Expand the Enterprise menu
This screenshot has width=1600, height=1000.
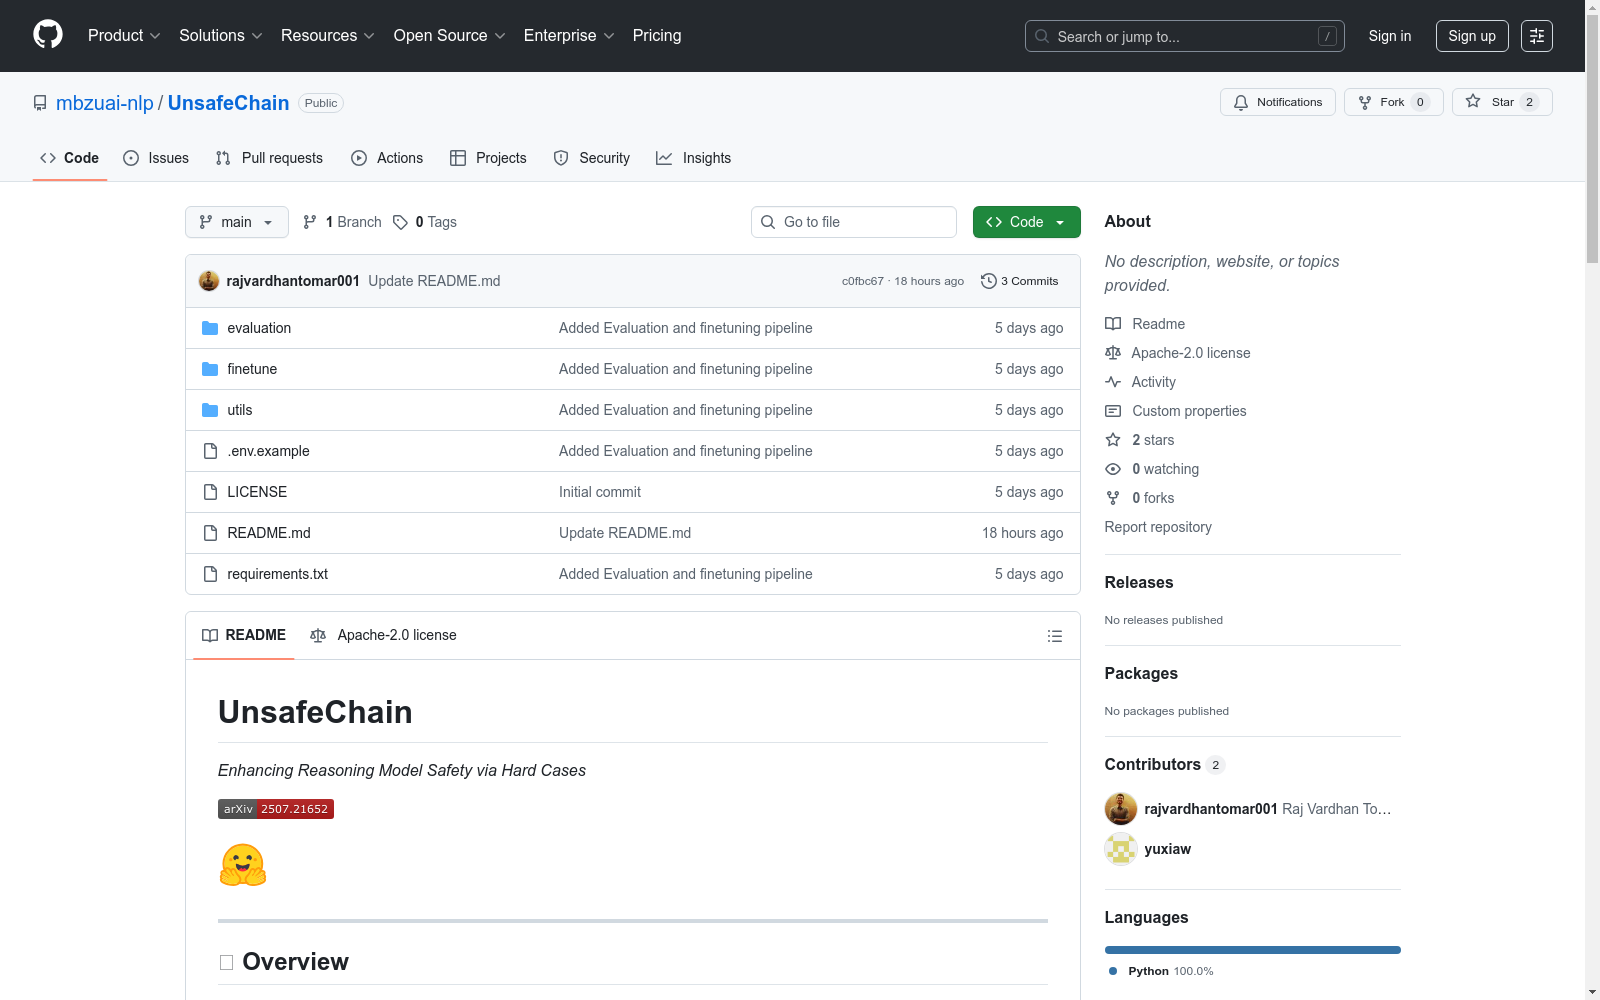click(x=569, y=36)
